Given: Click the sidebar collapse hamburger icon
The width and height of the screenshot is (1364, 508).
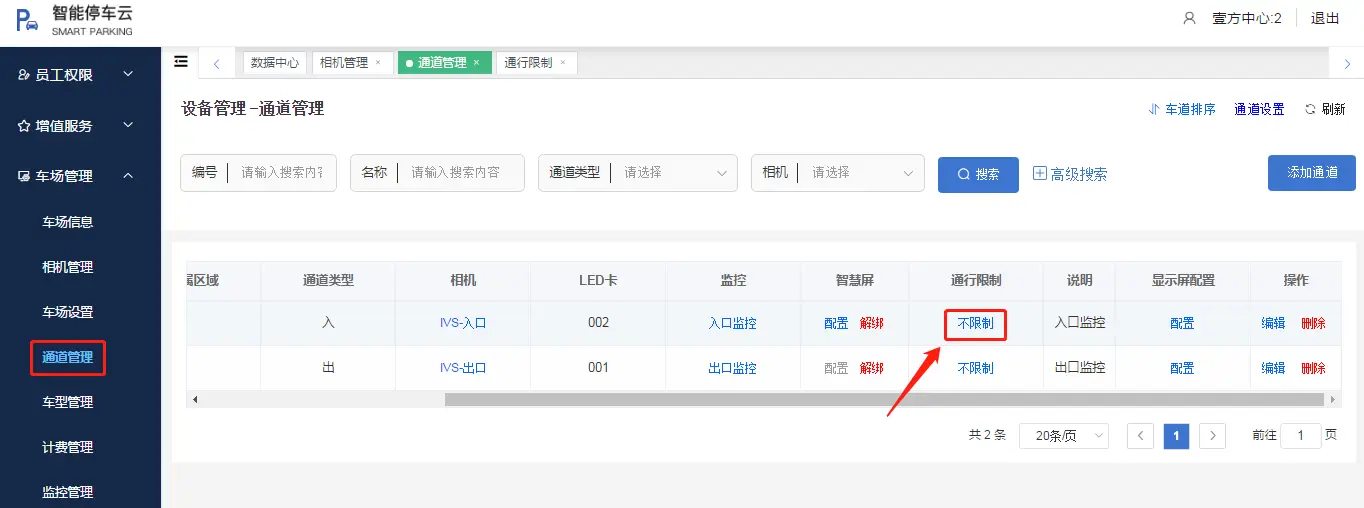Looking at the screenshot, I should [x=181, y=62].
